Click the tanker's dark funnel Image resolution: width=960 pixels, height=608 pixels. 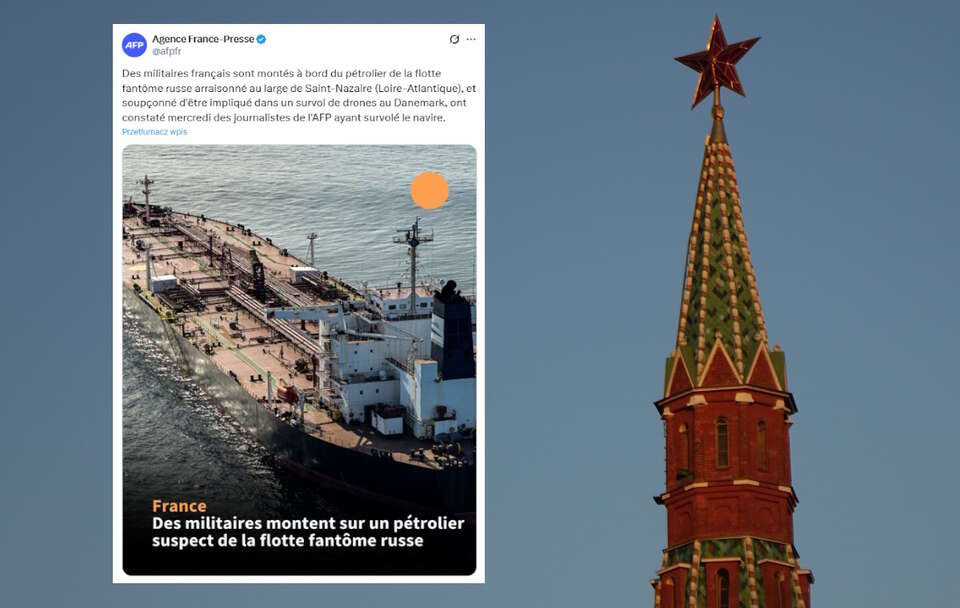tap(452, 331)
